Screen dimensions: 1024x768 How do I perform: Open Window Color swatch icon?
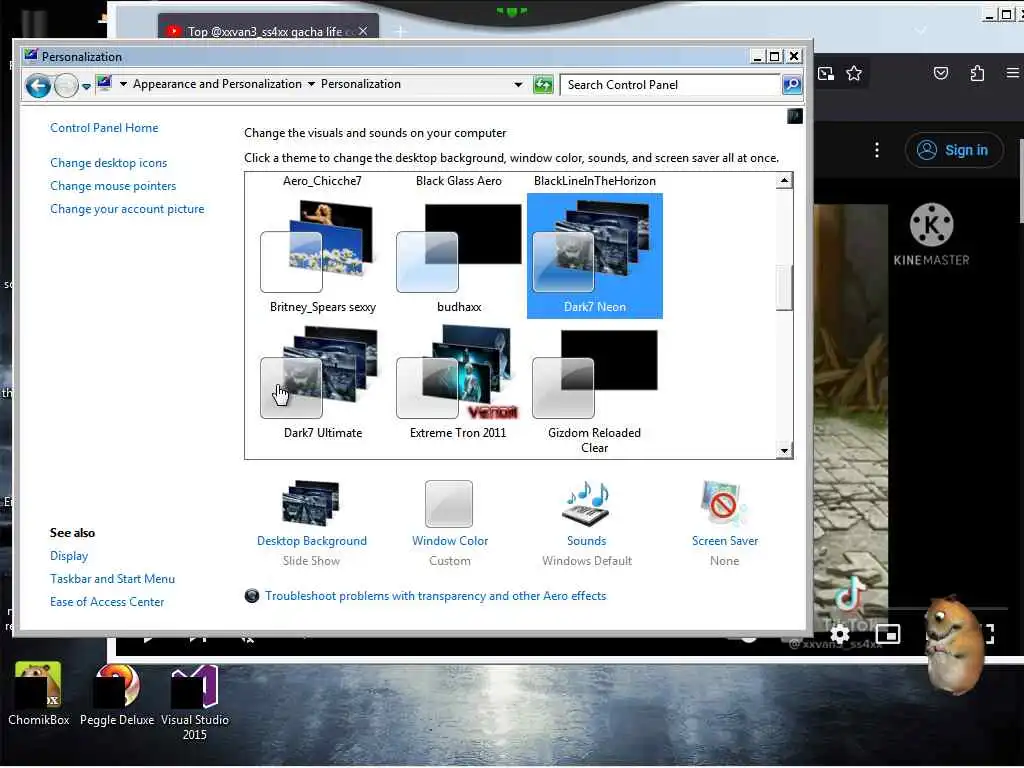pos(449,504)
